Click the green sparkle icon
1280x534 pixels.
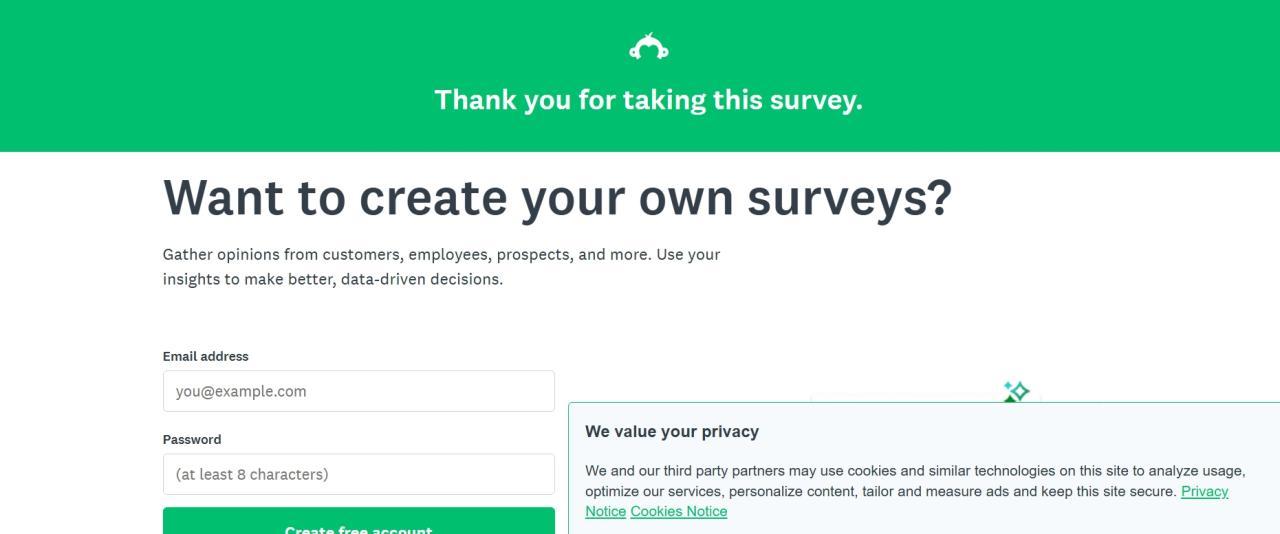pyautogui.click(x=1016, y=391)
